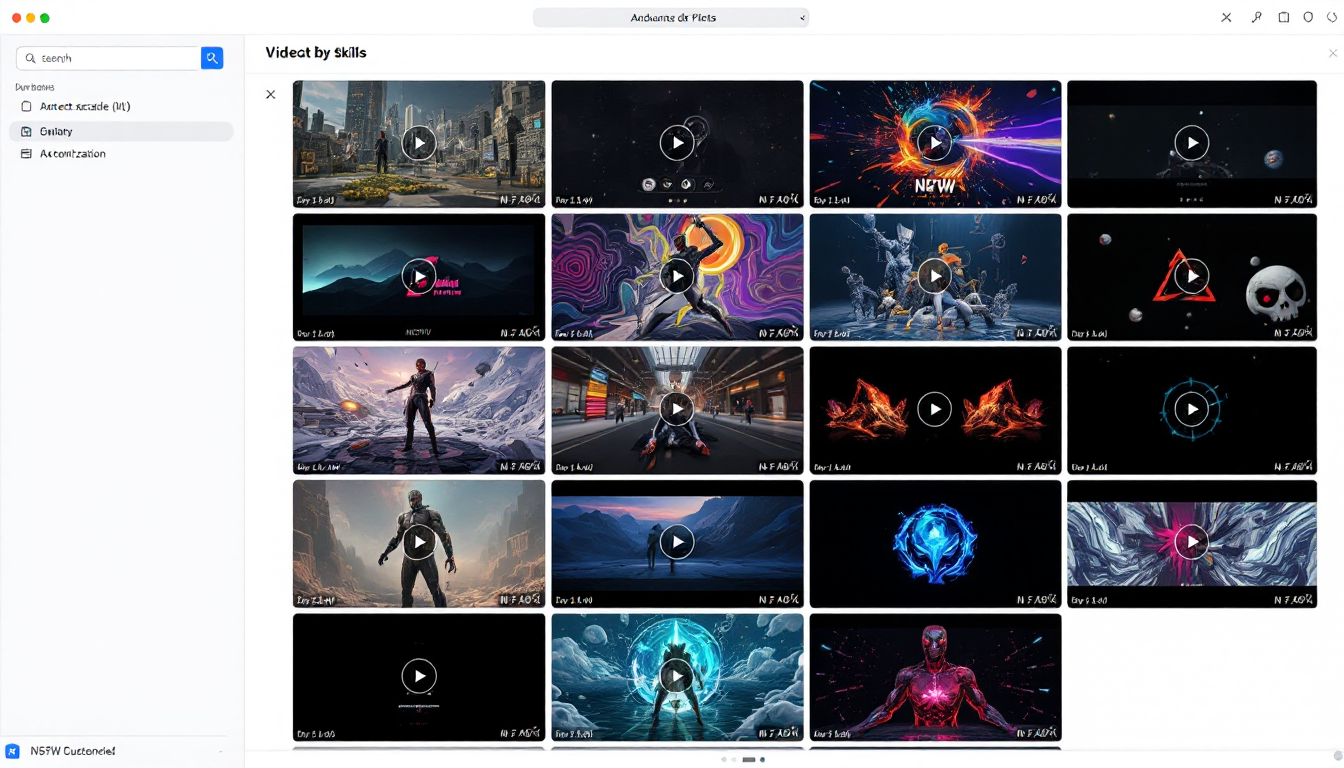Screen dimensions: 1344x768
Task: Expand the chevron next to NSFW Customized
Action: [221, 751]
